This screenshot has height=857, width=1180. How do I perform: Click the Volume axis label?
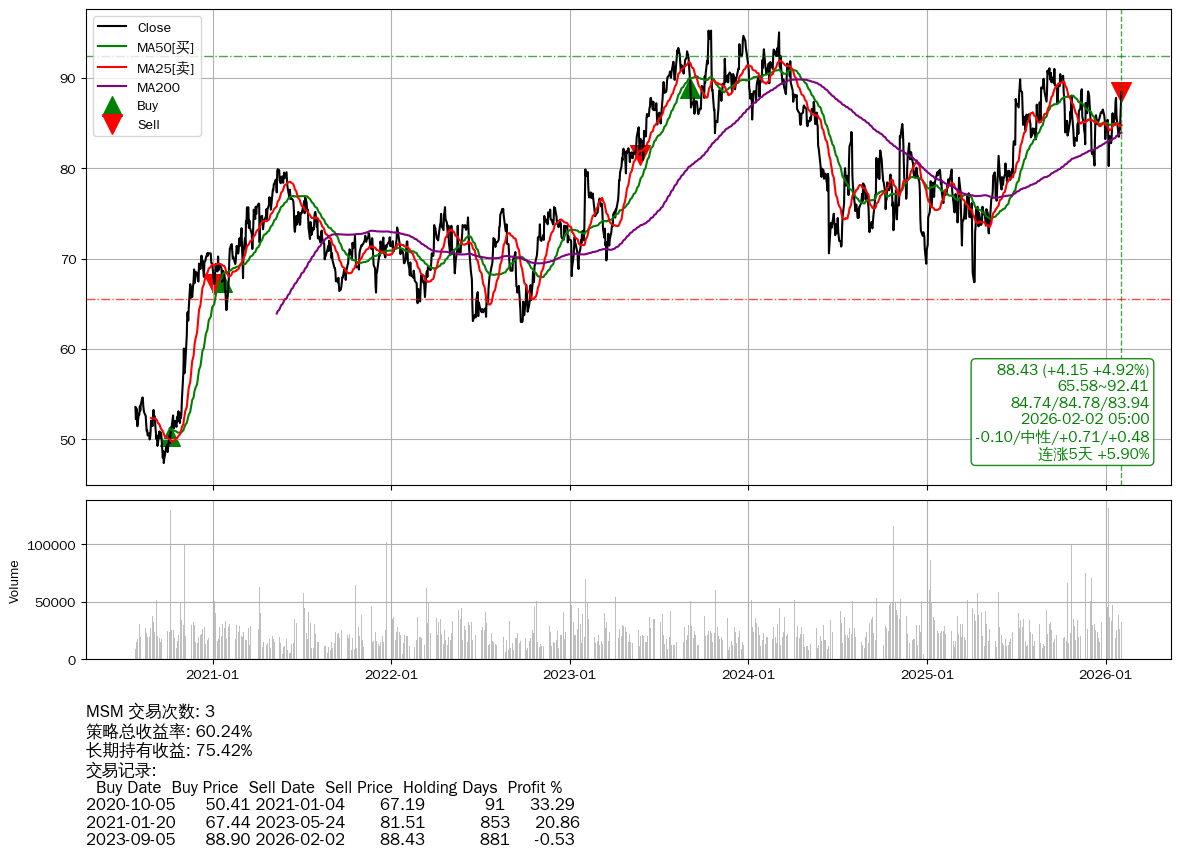[14, 581]
